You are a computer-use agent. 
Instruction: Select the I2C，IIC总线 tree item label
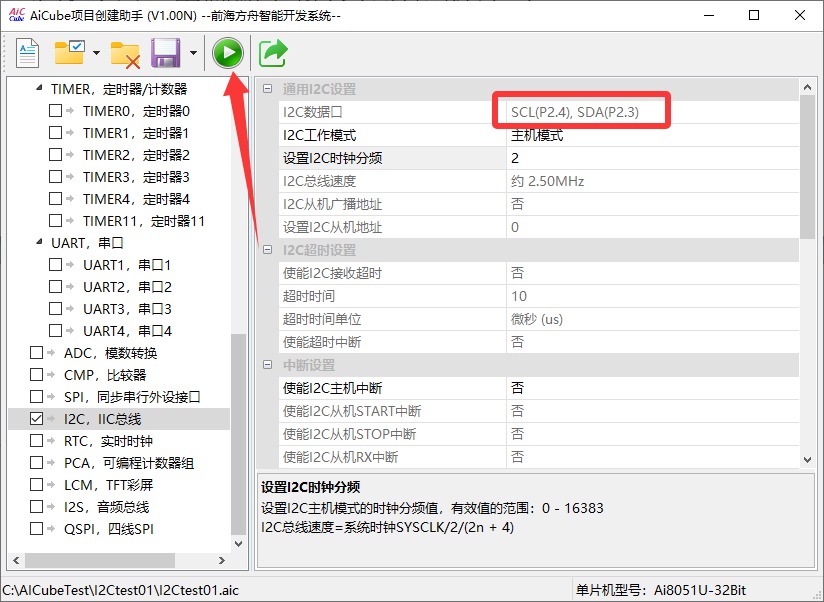102,419
